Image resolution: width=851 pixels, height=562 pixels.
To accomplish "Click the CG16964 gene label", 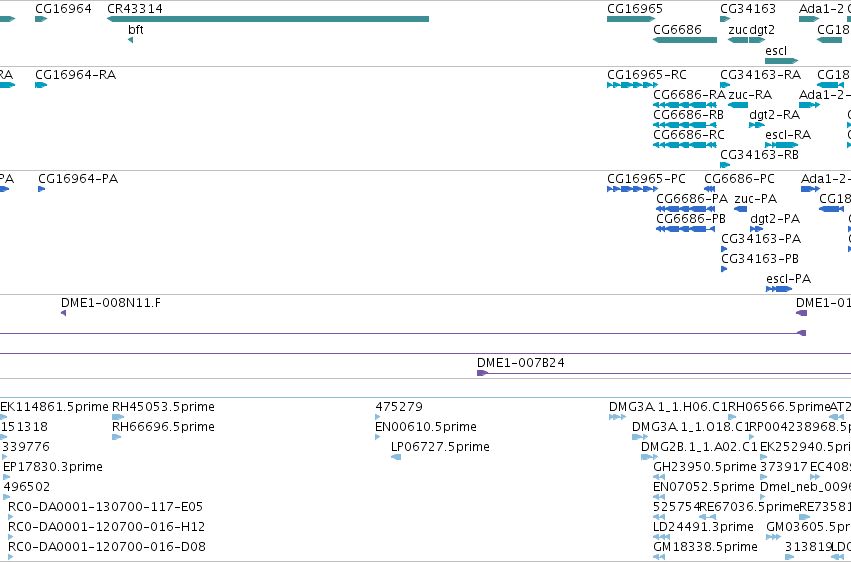I will click(63, 9).
